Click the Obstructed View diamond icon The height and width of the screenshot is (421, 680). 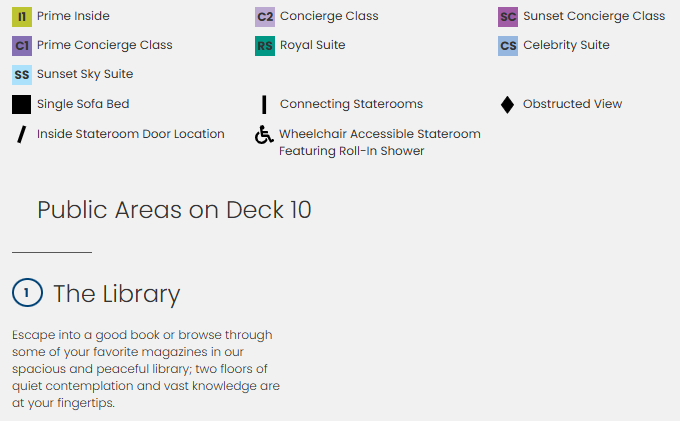coord(507,104)
